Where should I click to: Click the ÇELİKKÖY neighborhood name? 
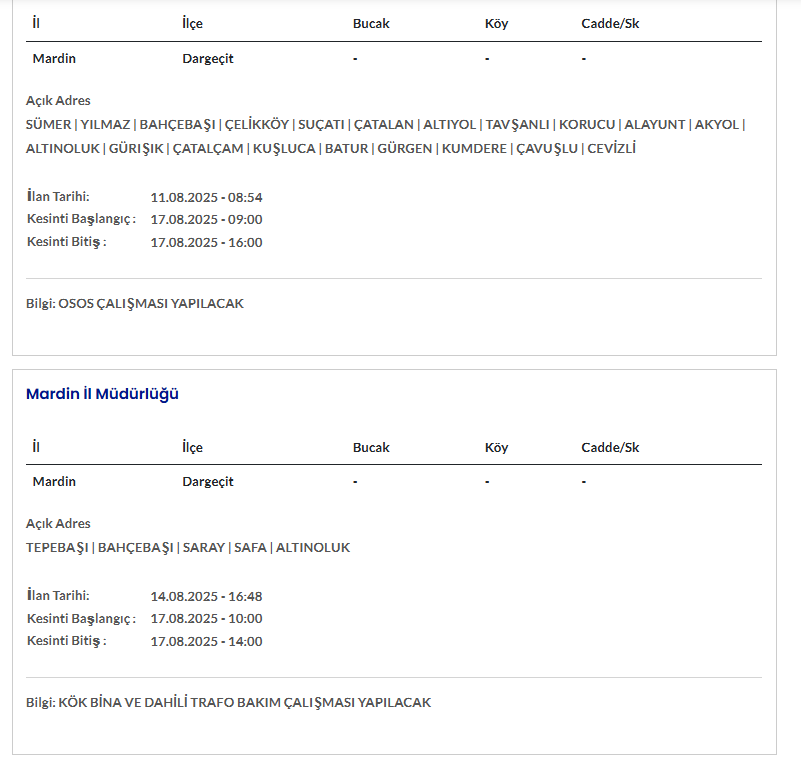tap(256, 125)
